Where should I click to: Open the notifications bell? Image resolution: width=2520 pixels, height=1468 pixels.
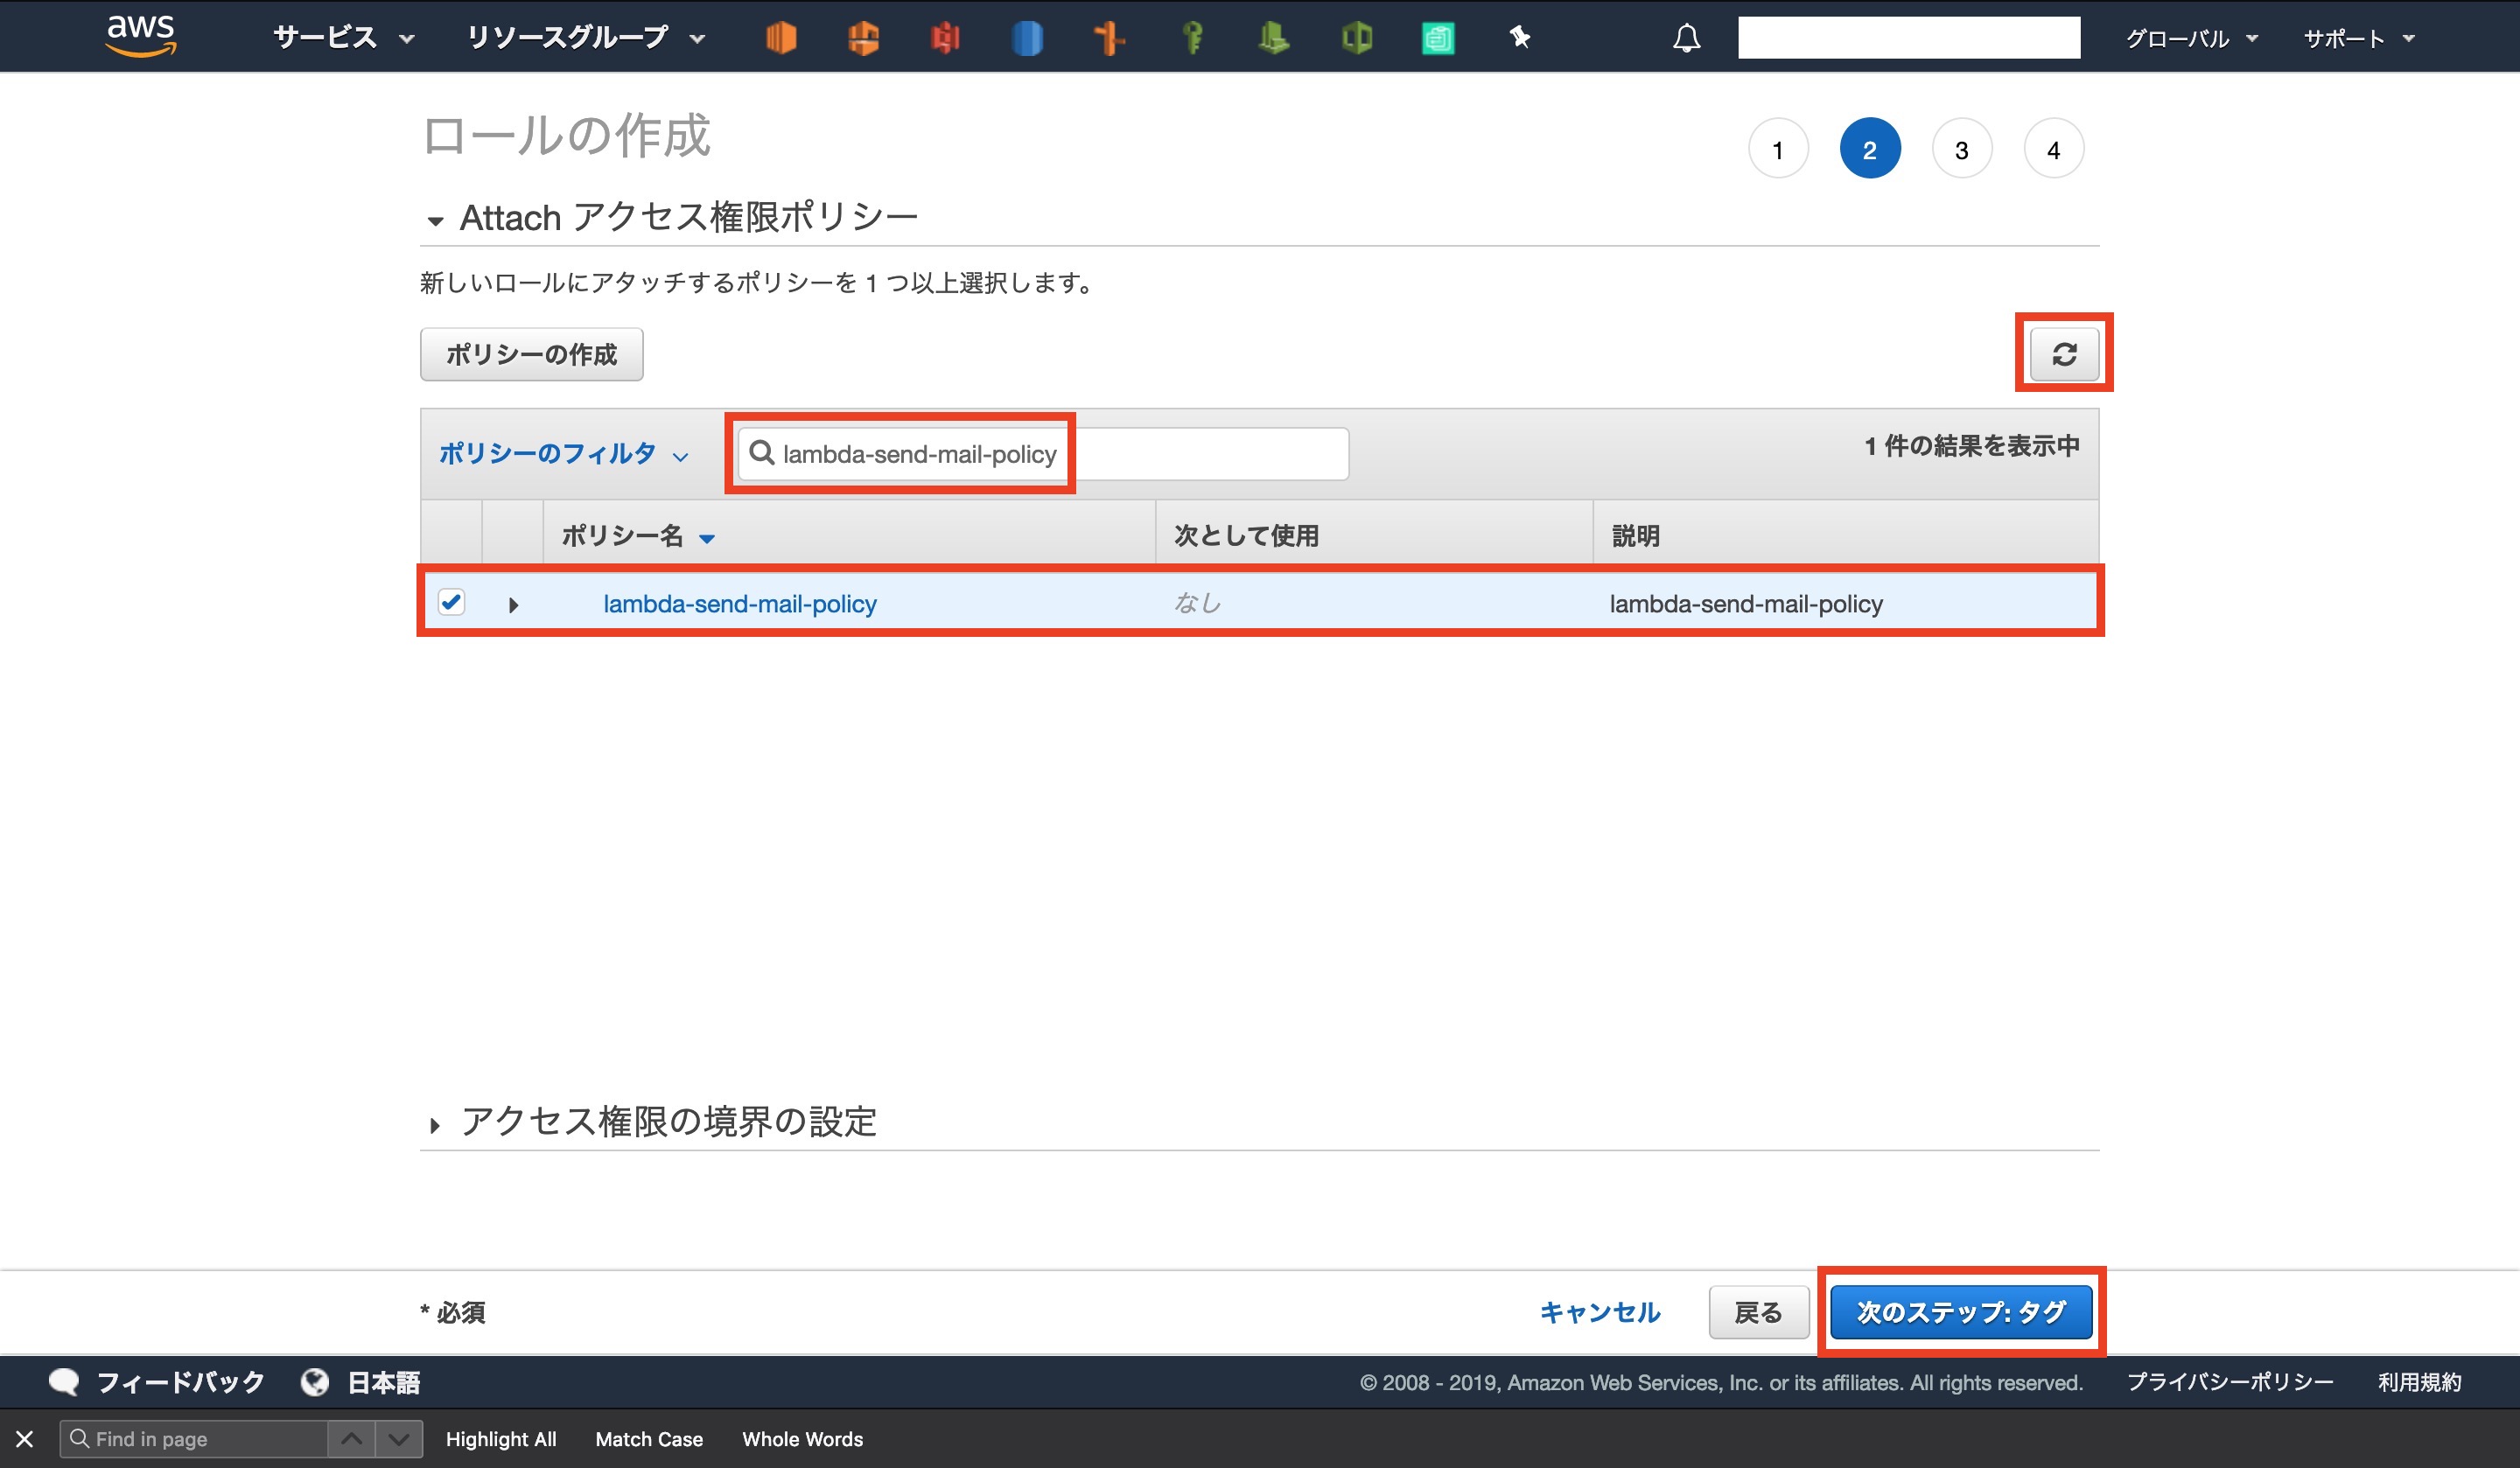tap(1686, 38)
